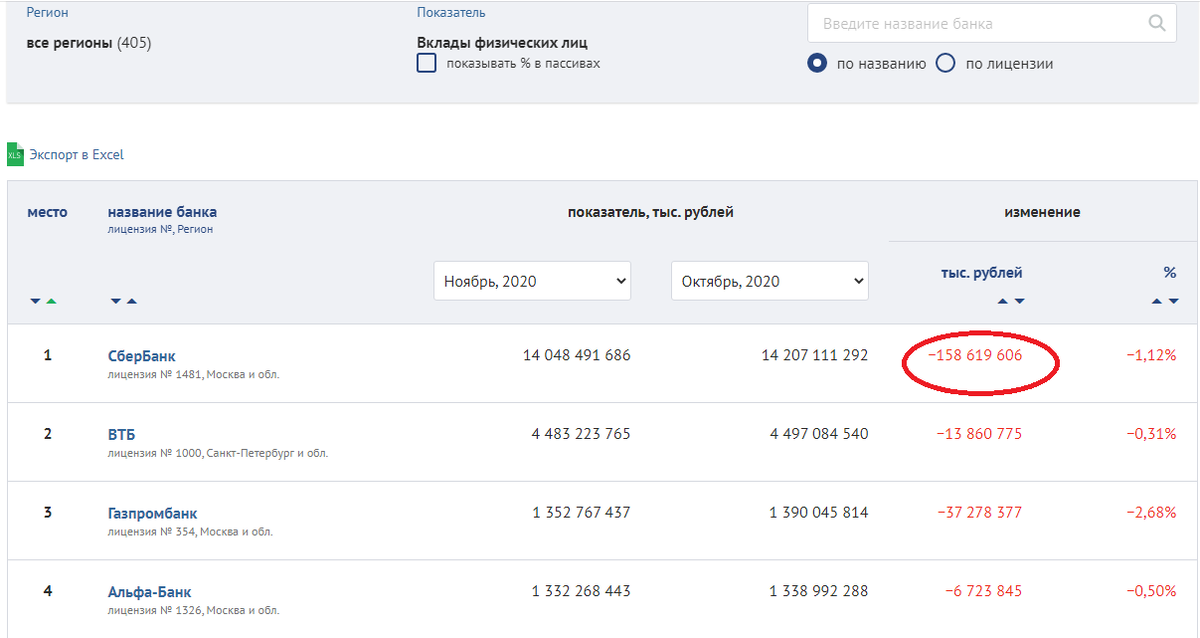Click 'лицензия № 1326, Москва и обл.' text
The height and width of the screenshot is (638, 1200).
193,610
